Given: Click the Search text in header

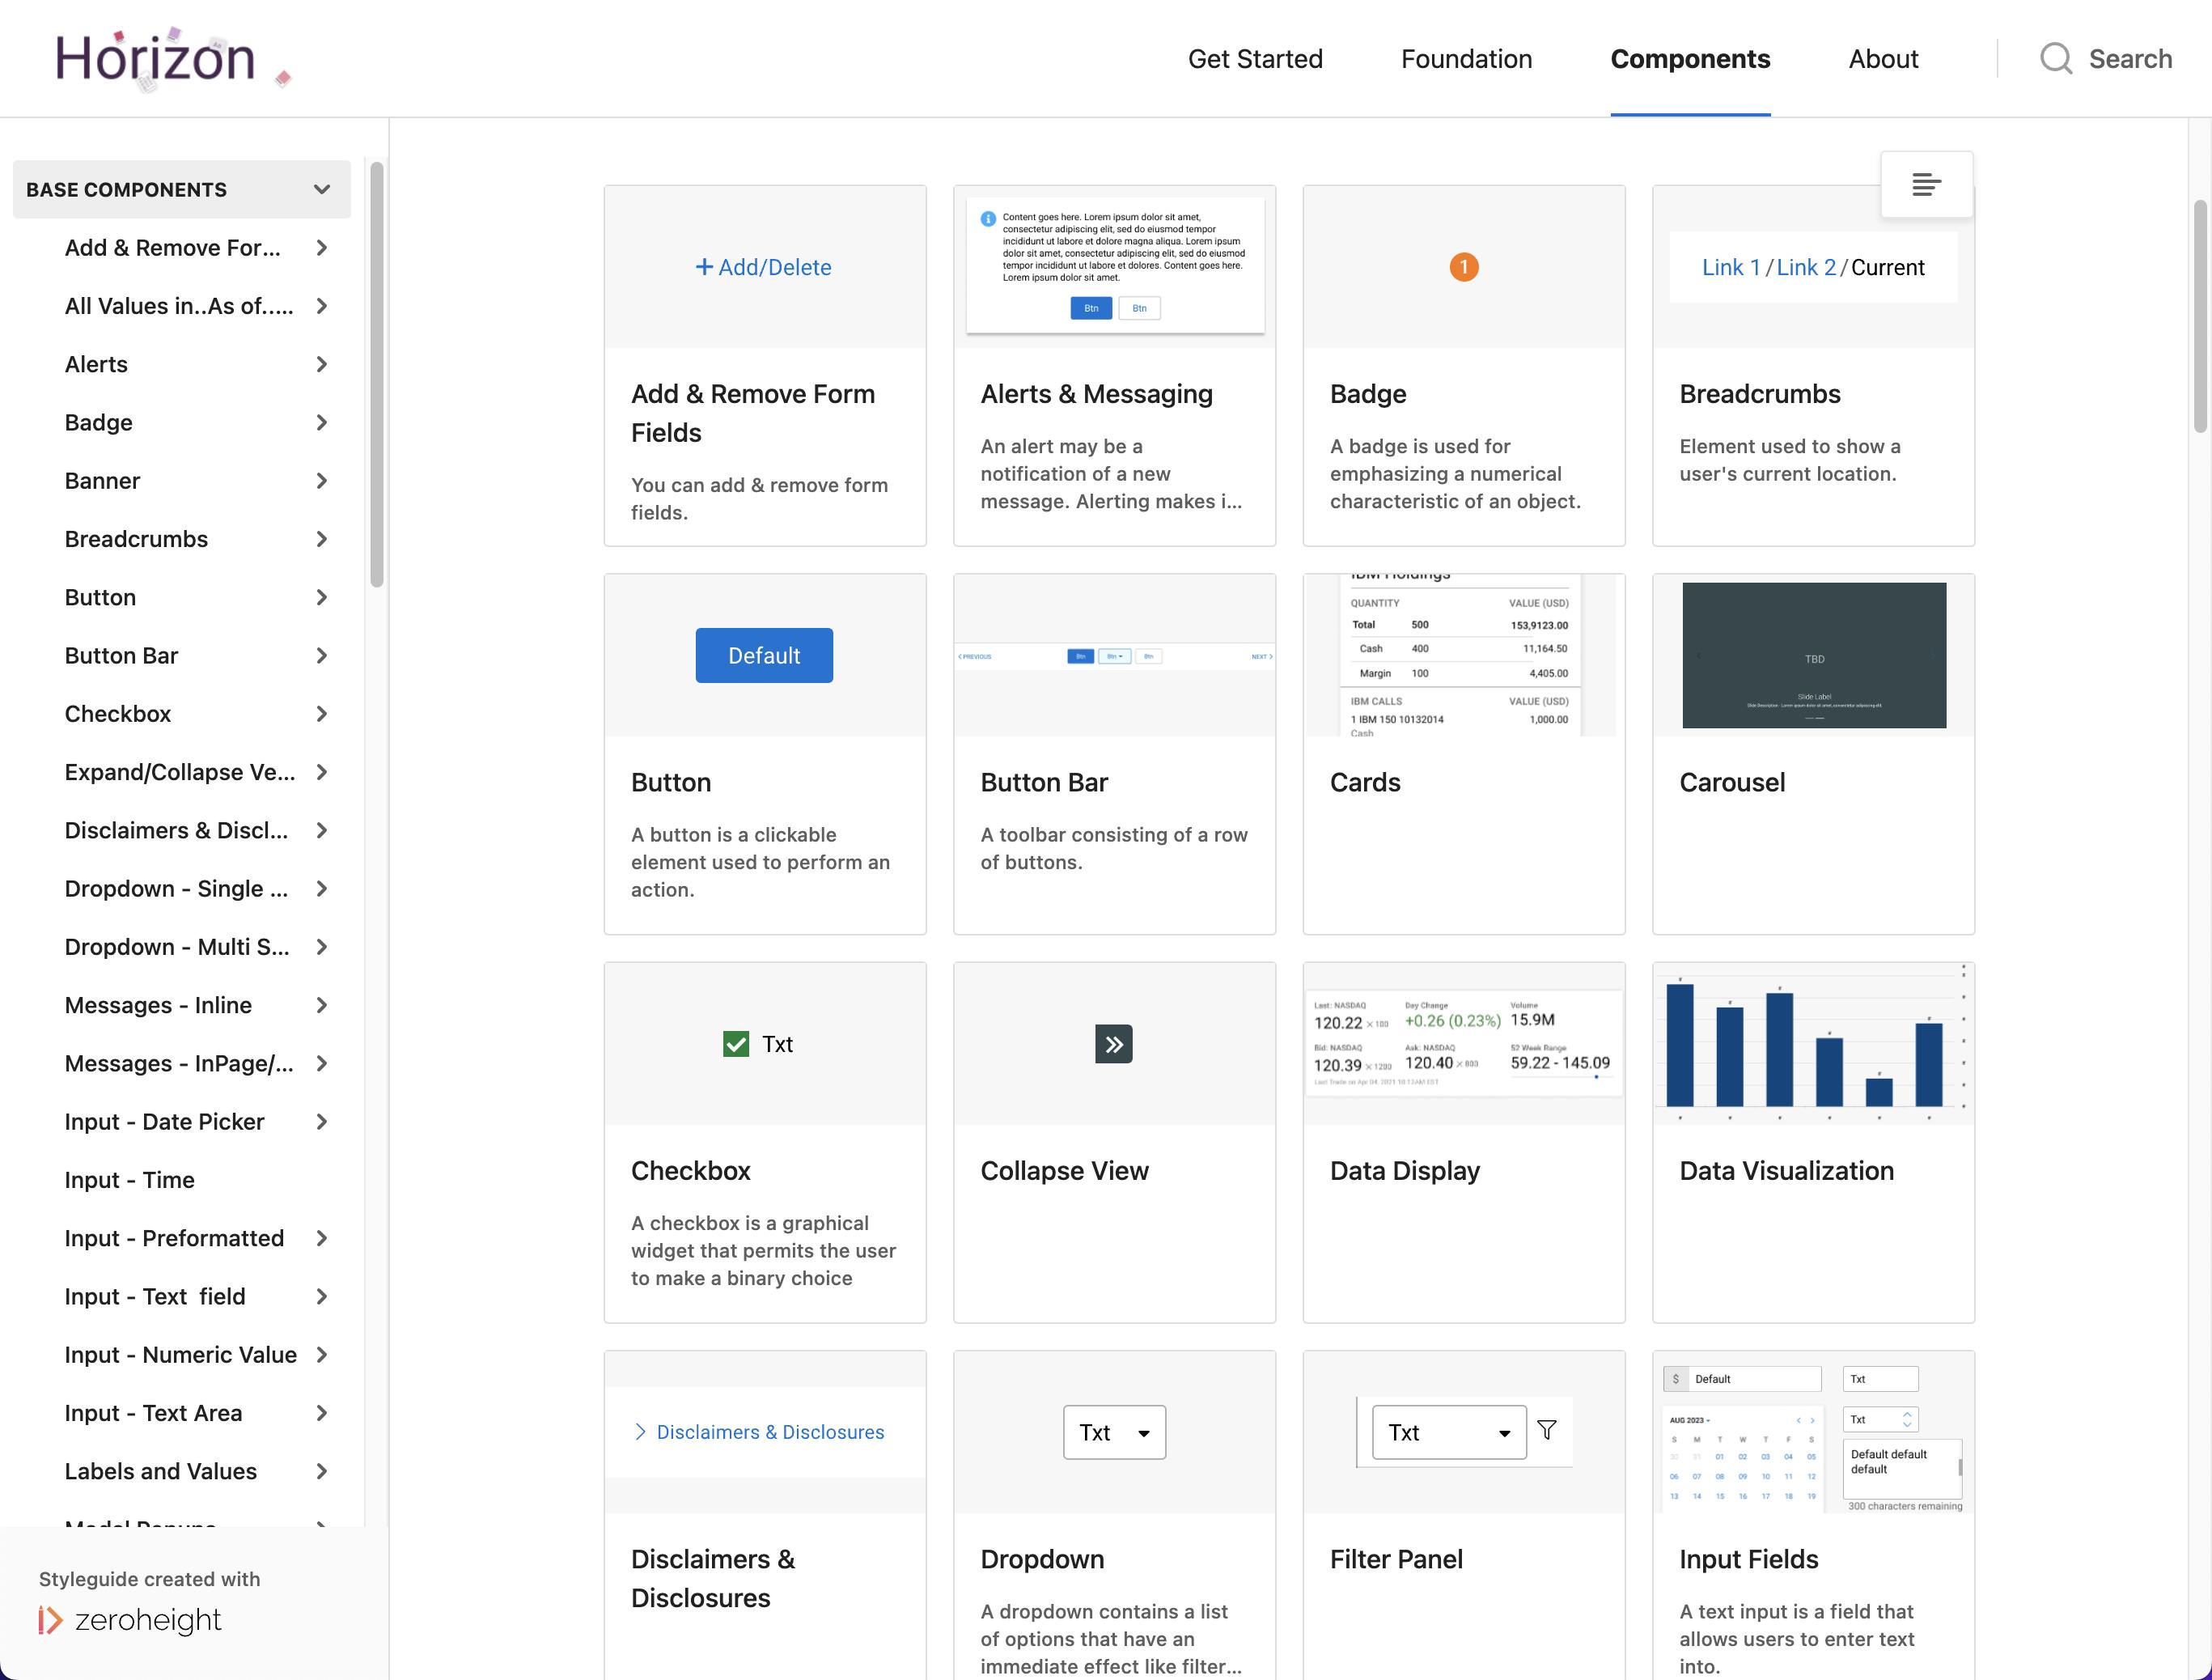Looking at the screenshot, I should click(2130, 59).
